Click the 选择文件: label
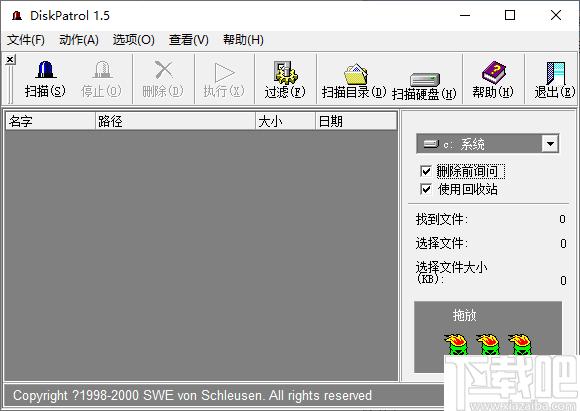Image resolution: width=580 pixels, height=411 pixels. [x=442, y=243]
